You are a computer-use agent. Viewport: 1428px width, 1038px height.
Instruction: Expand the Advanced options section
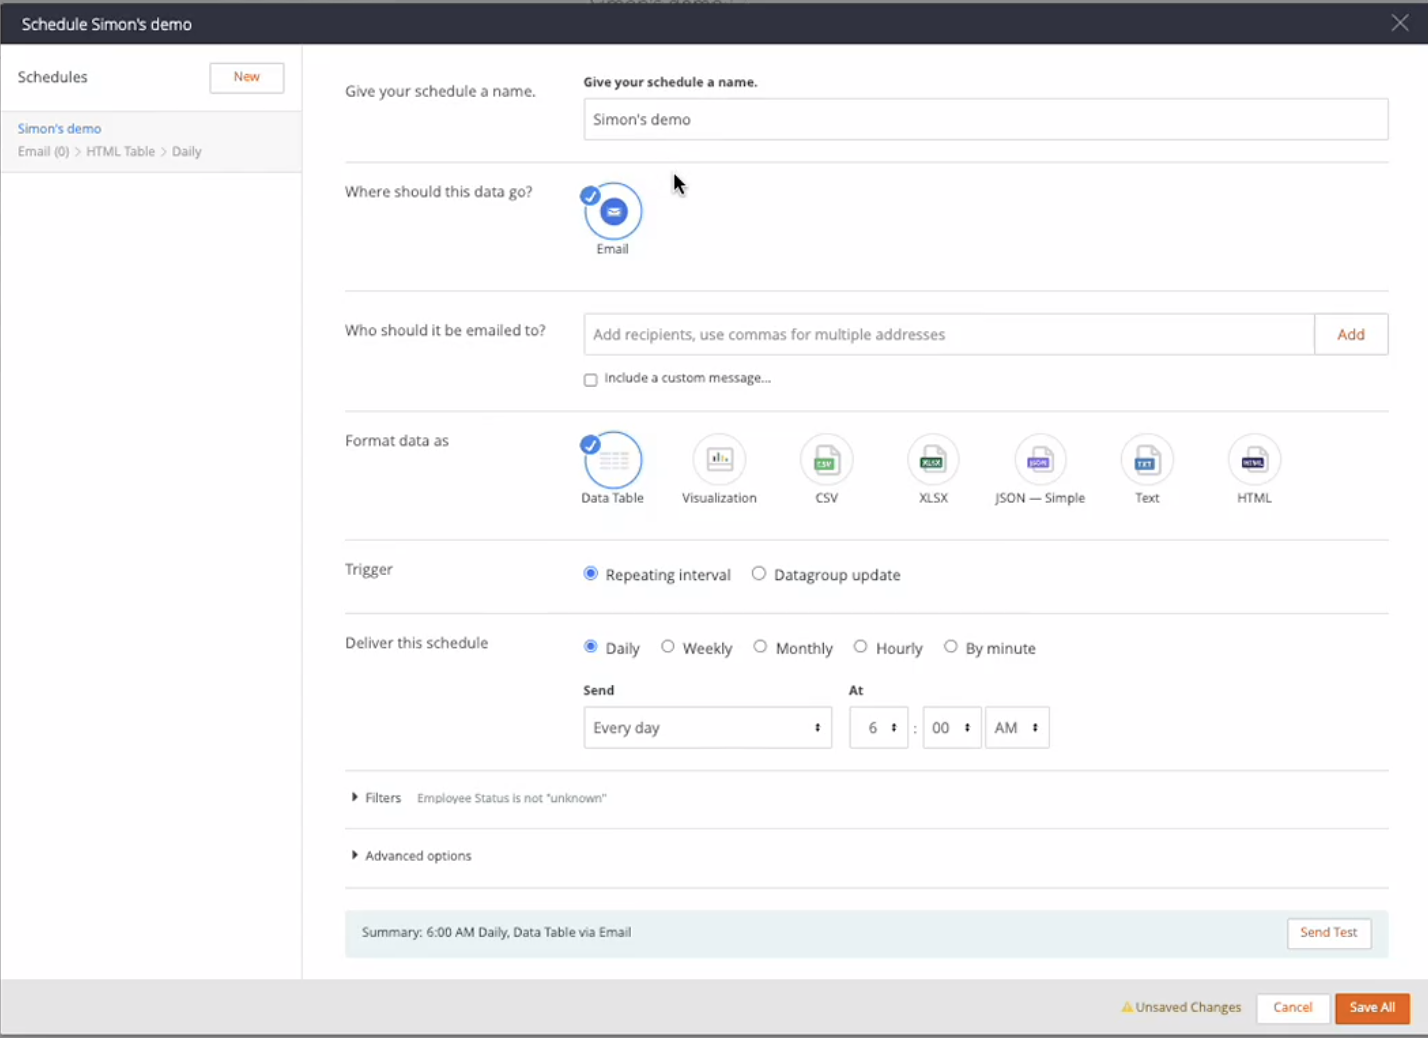click(x=411, y=856)
